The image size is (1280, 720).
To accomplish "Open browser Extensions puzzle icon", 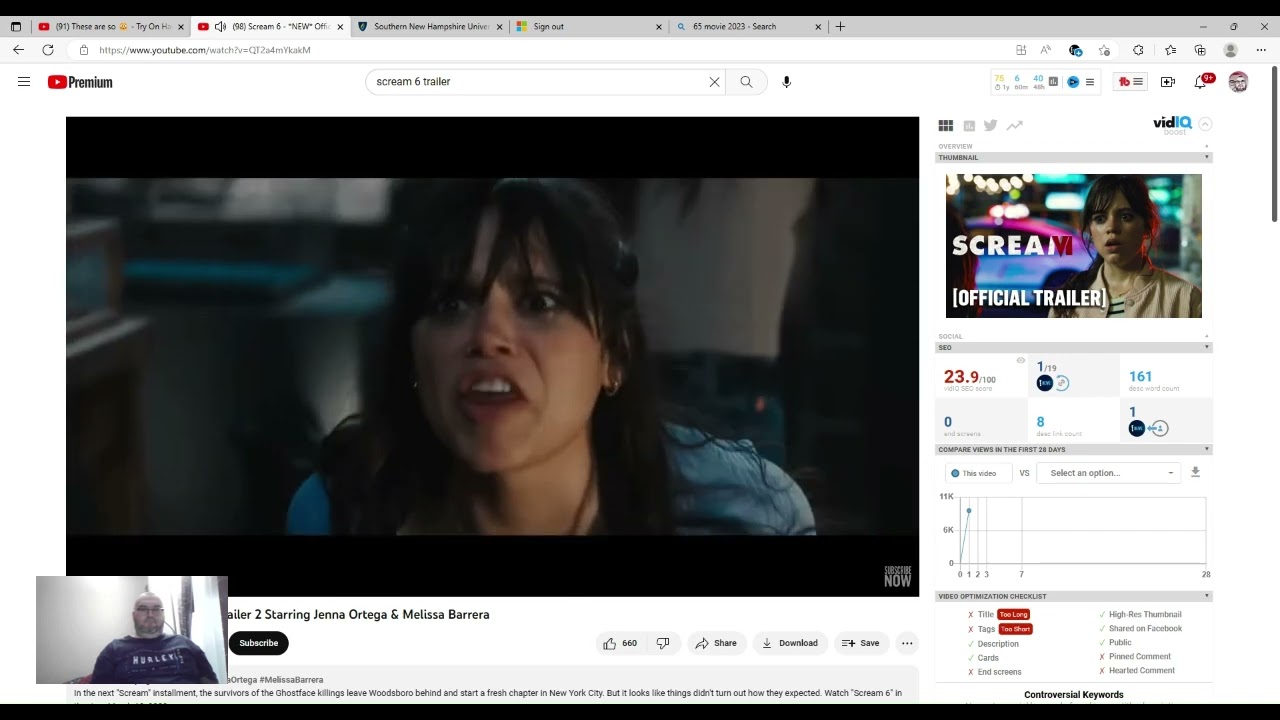I will pyautogui.click(x=1138, y=50).
